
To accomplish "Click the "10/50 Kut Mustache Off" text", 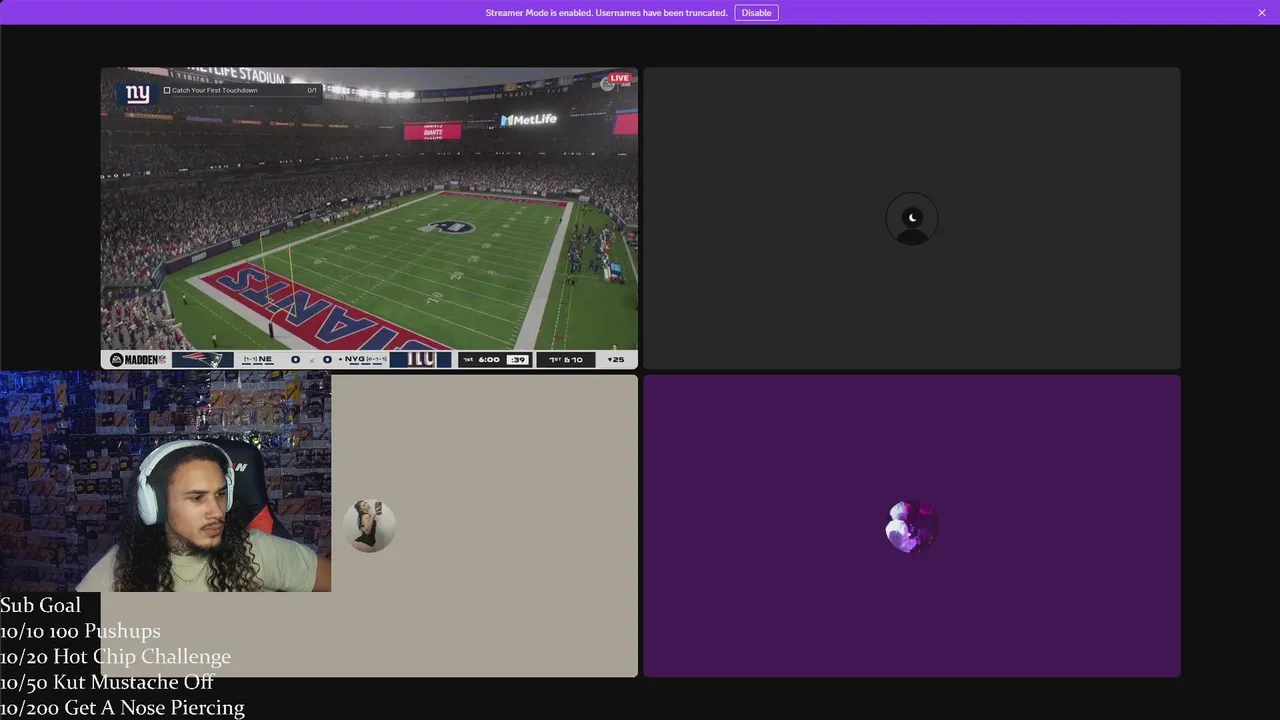I will click(107, 682).
